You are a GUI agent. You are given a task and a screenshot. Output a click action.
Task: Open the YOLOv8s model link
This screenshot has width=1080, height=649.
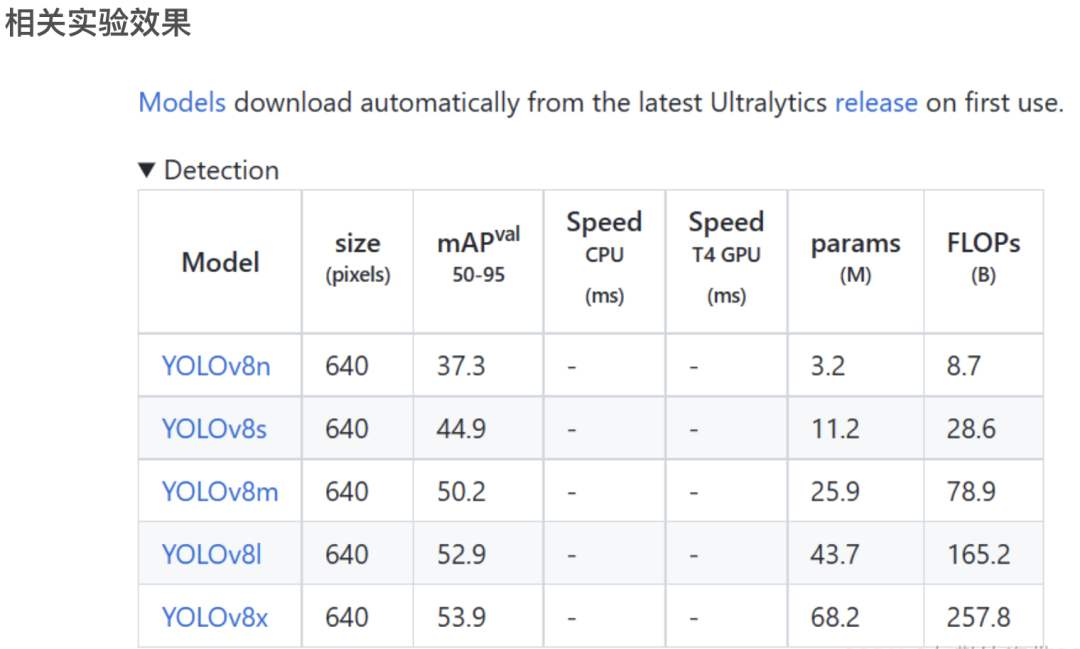(214, 429)
